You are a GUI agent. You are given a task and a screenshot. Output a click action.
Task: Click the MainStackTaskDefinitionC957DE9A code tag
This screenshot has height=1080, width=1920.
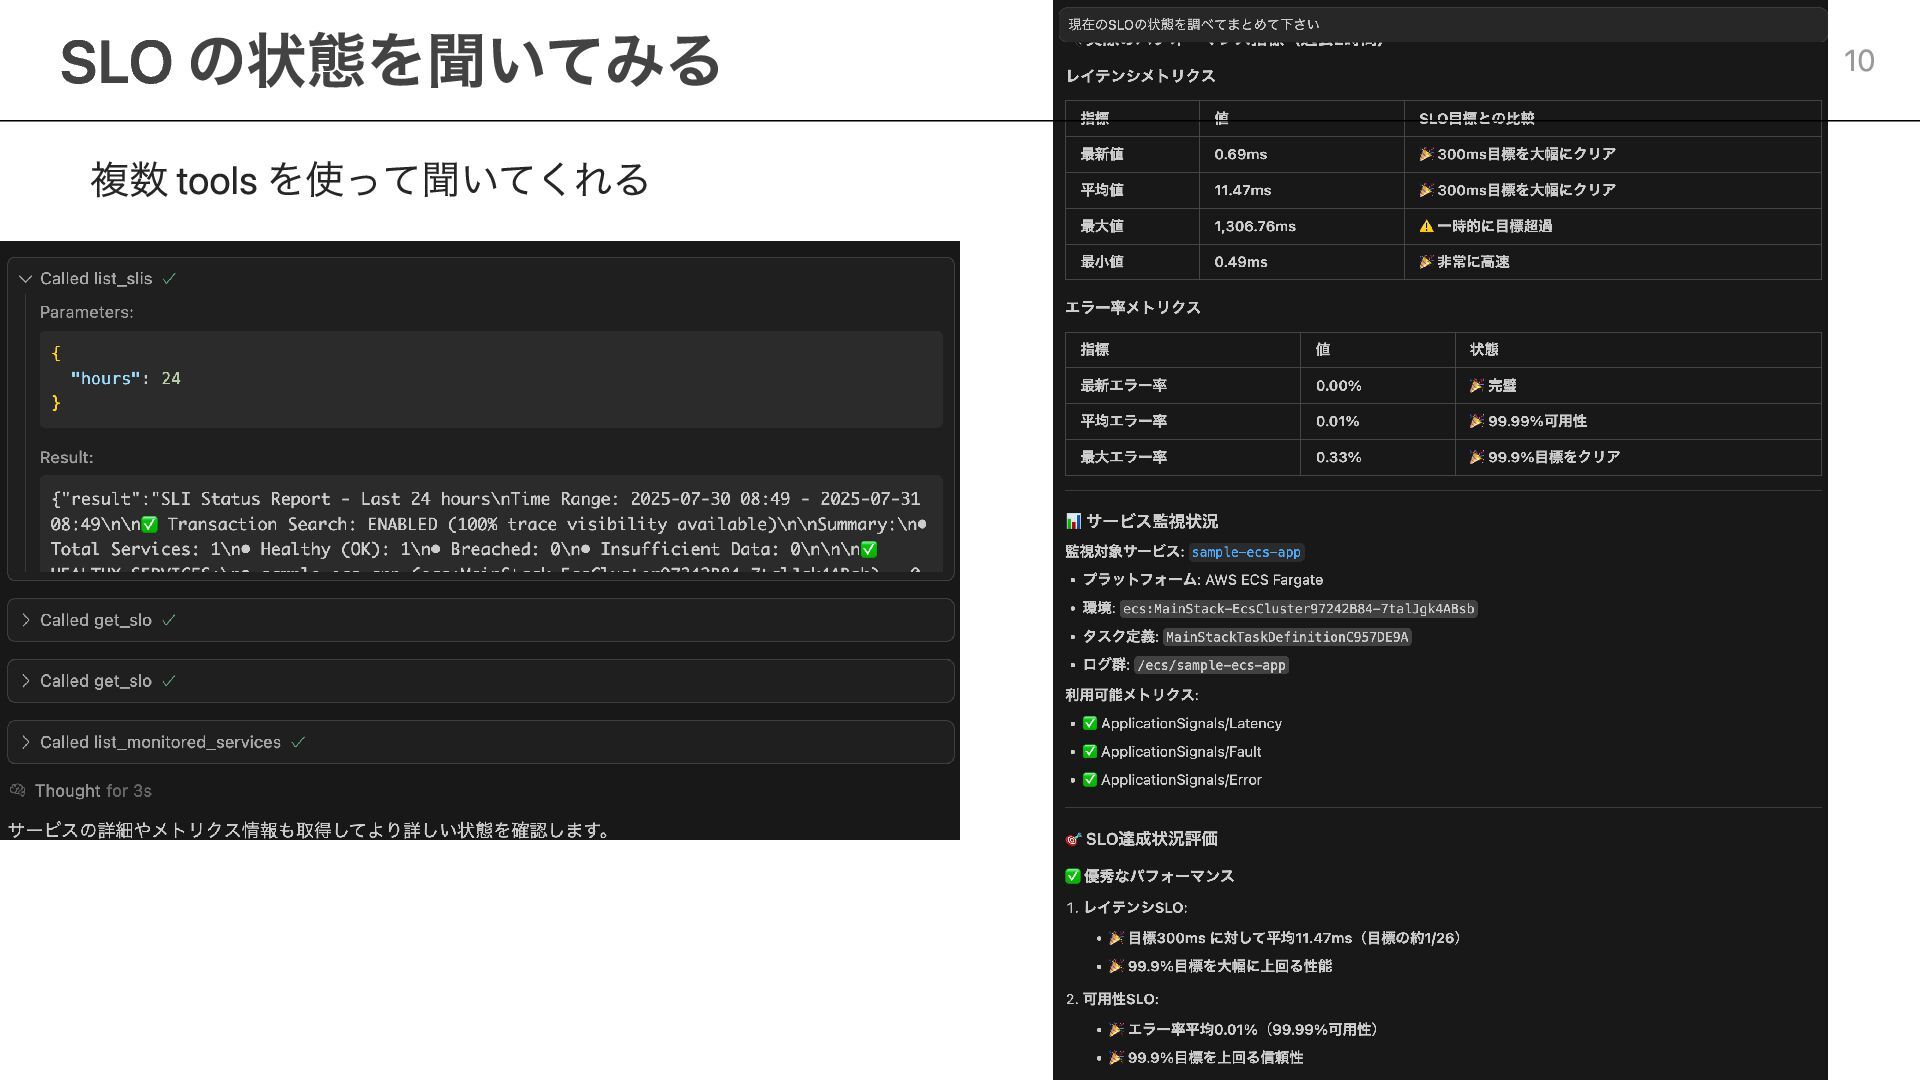tap(1287, 637)
